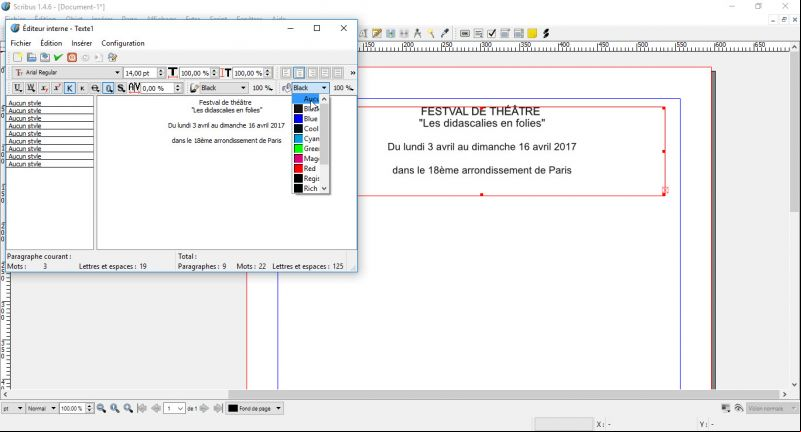801x432 pixels.
Task: Select Red in the color list
Action: point(306,169)
